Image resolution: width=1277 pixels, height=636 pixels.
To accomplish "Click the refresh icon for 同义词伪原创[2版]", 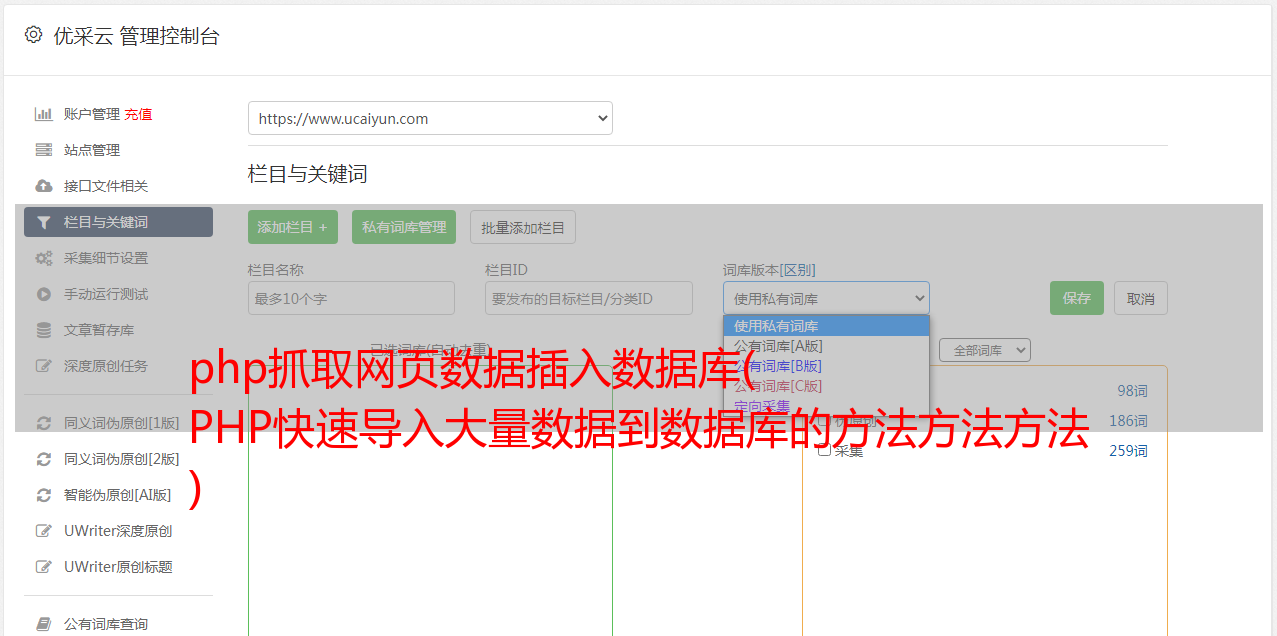I will point(44,459).
